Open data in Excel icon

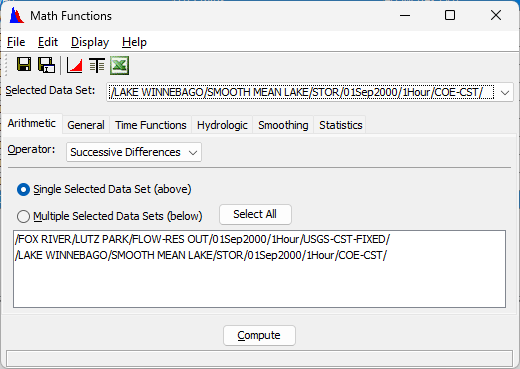[x=119, y=65]
